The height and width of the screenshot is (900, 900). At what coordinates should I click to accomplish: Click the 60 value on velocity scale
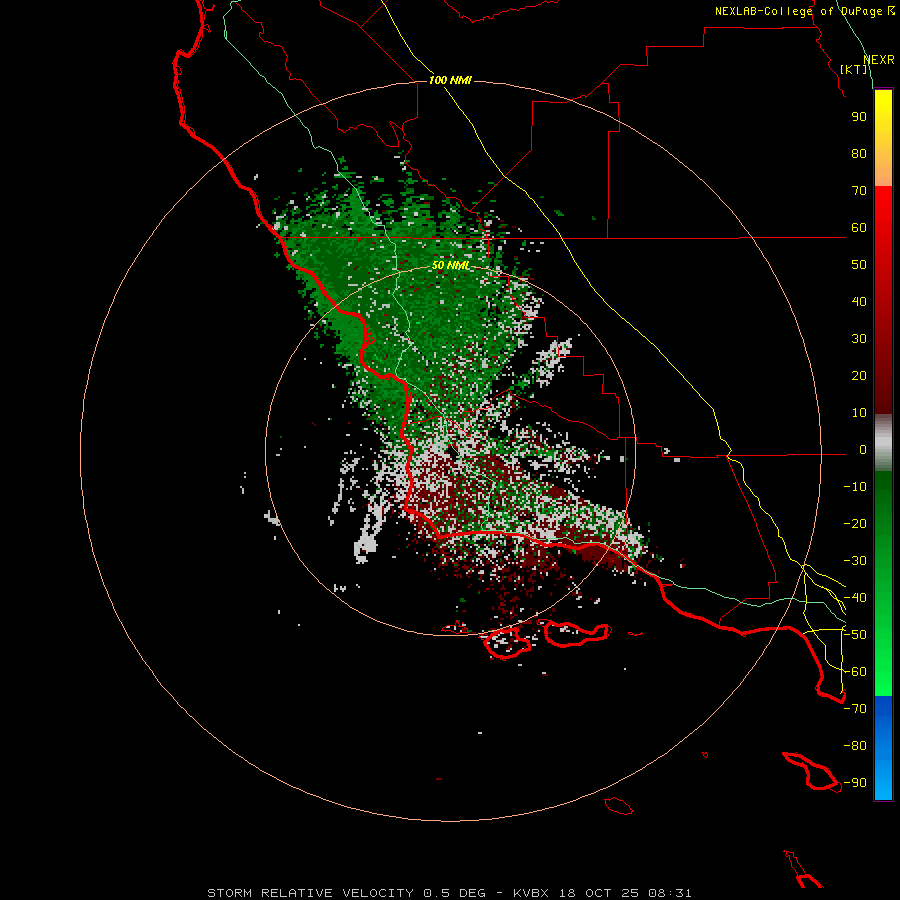859,228
